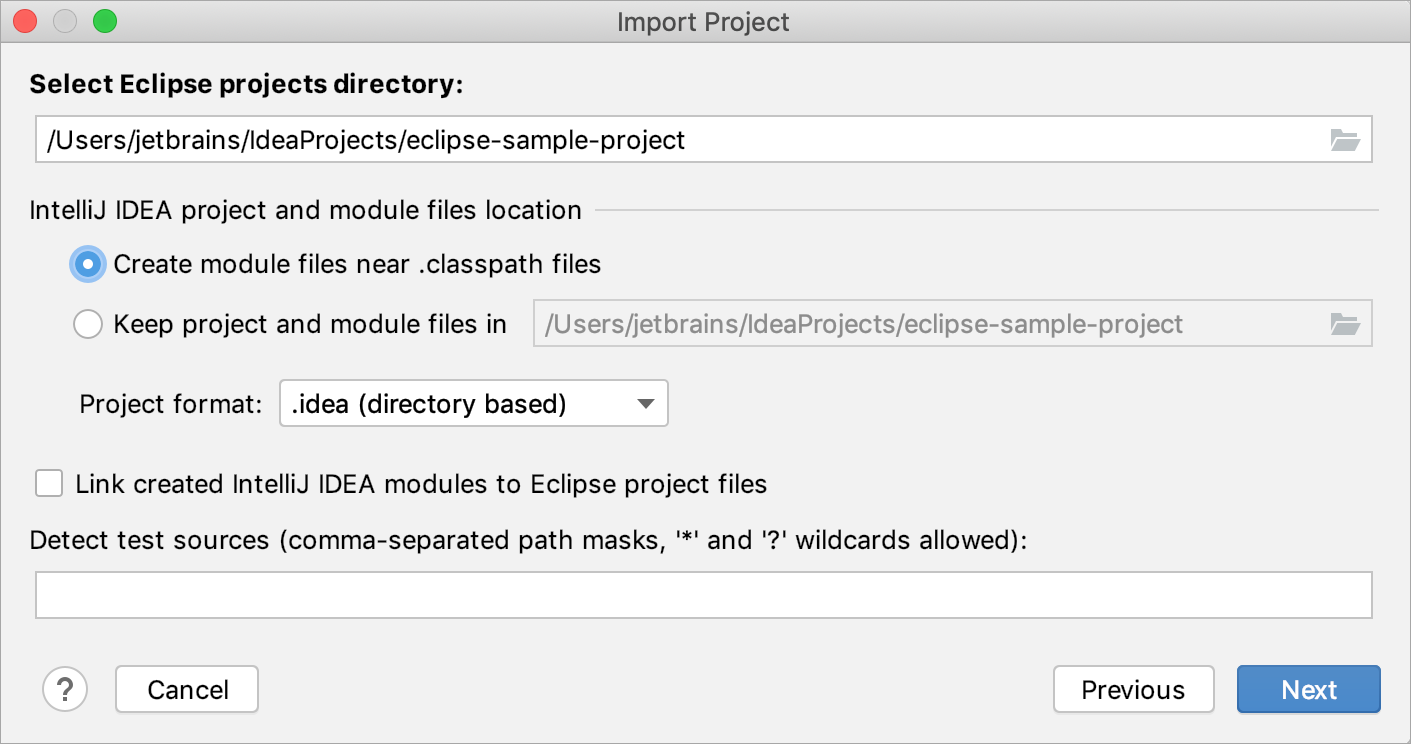The image size is (1411, 744).
Task: Click the "Select Eclipse projects directory:" label
Action: pos(246,85)
